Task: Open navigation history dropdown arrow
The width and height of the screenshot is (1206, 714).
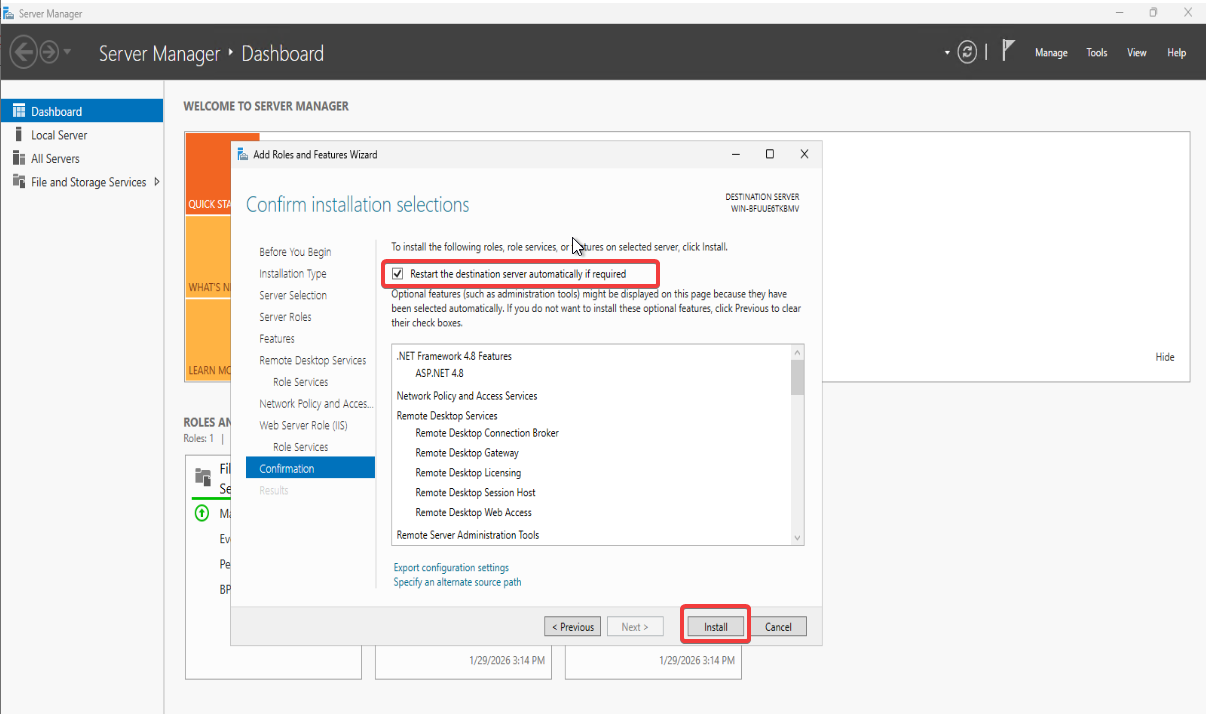Action: tap(68, 52)
